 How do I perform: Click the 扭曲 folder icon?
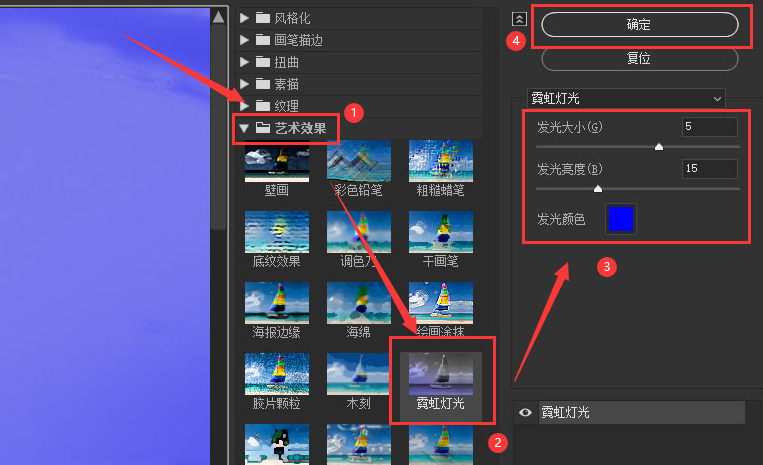coord(263,62)
